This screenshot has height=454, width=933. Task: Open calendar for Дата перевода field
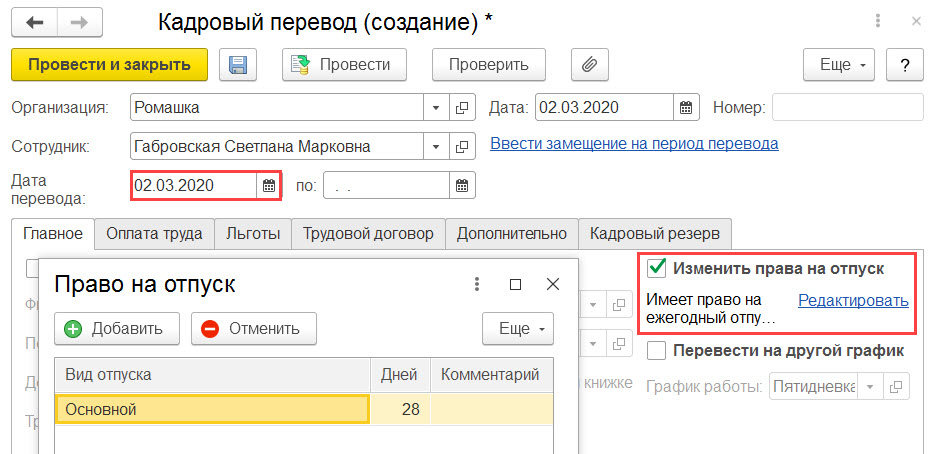pyautogui.click(x=268, y=186)
